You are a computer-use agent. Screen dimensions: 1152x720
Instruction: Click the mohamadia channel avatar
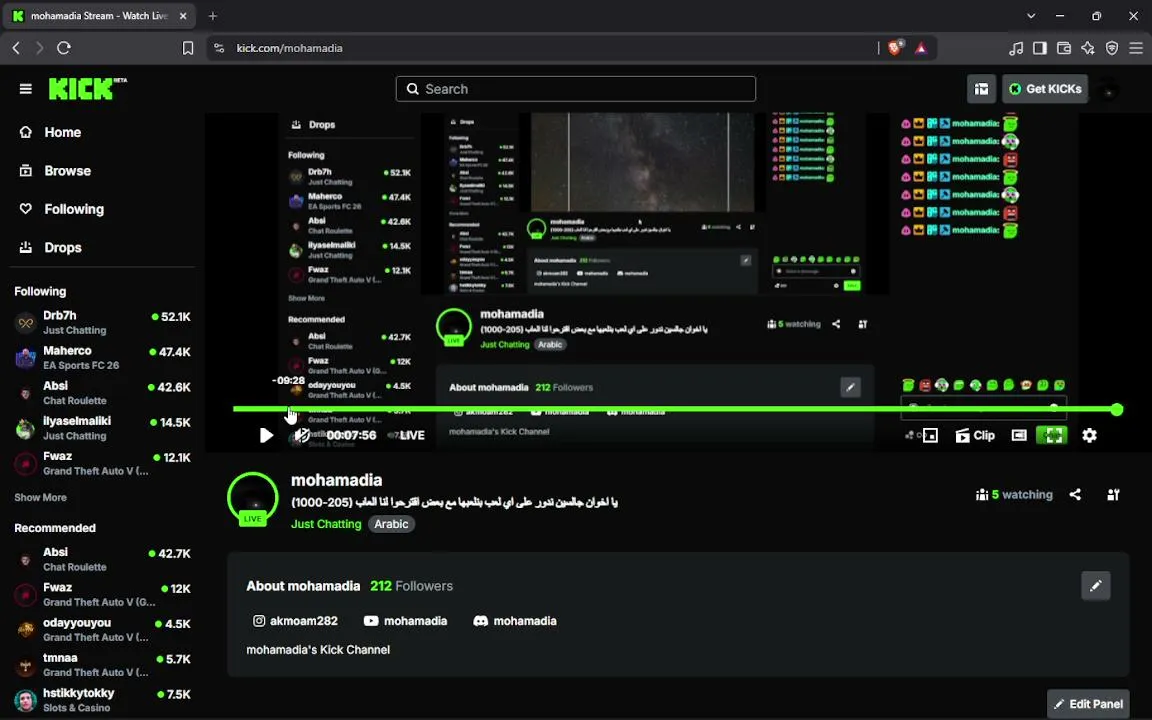coord(252,498)
